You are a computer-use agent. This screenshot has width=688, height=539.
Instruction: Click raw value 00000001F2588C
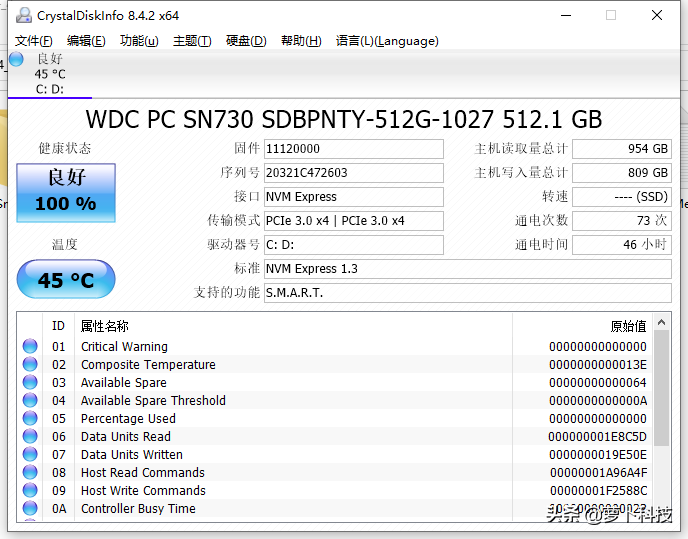[598, 491]
